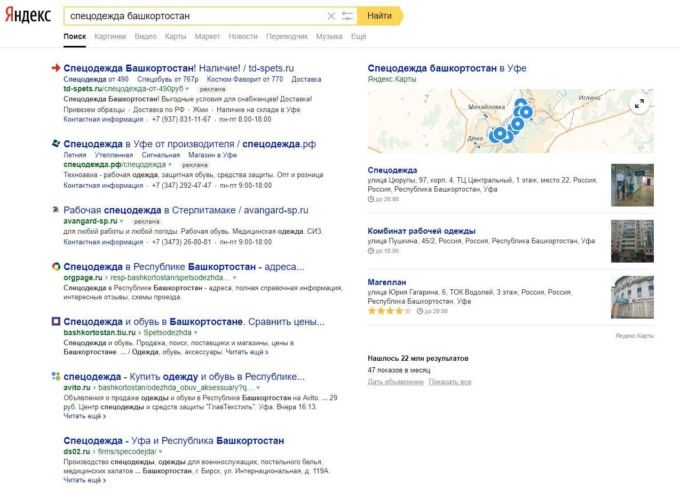Image resolution: width=680 pixels, height=492 pixels.
Task: Switch to the Видео tab
Action: 145,36
